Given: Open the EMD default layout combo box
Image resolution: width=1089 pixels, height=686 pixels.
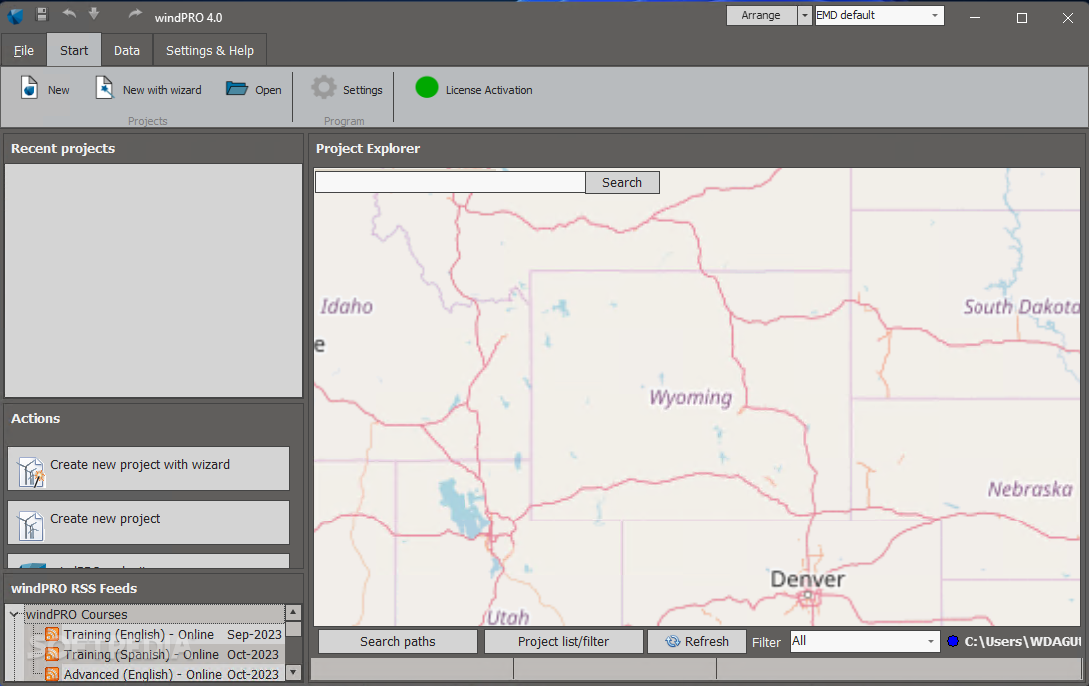Looking at the screenshot, I should (x=879, y=15).
